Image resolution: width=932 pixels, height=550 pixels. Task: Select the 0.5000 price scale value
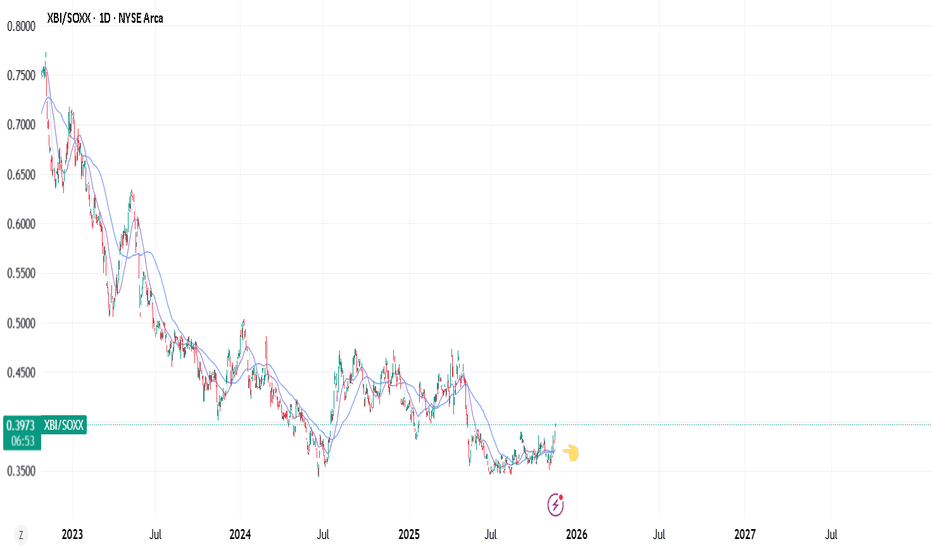click(x=21, y=323)
